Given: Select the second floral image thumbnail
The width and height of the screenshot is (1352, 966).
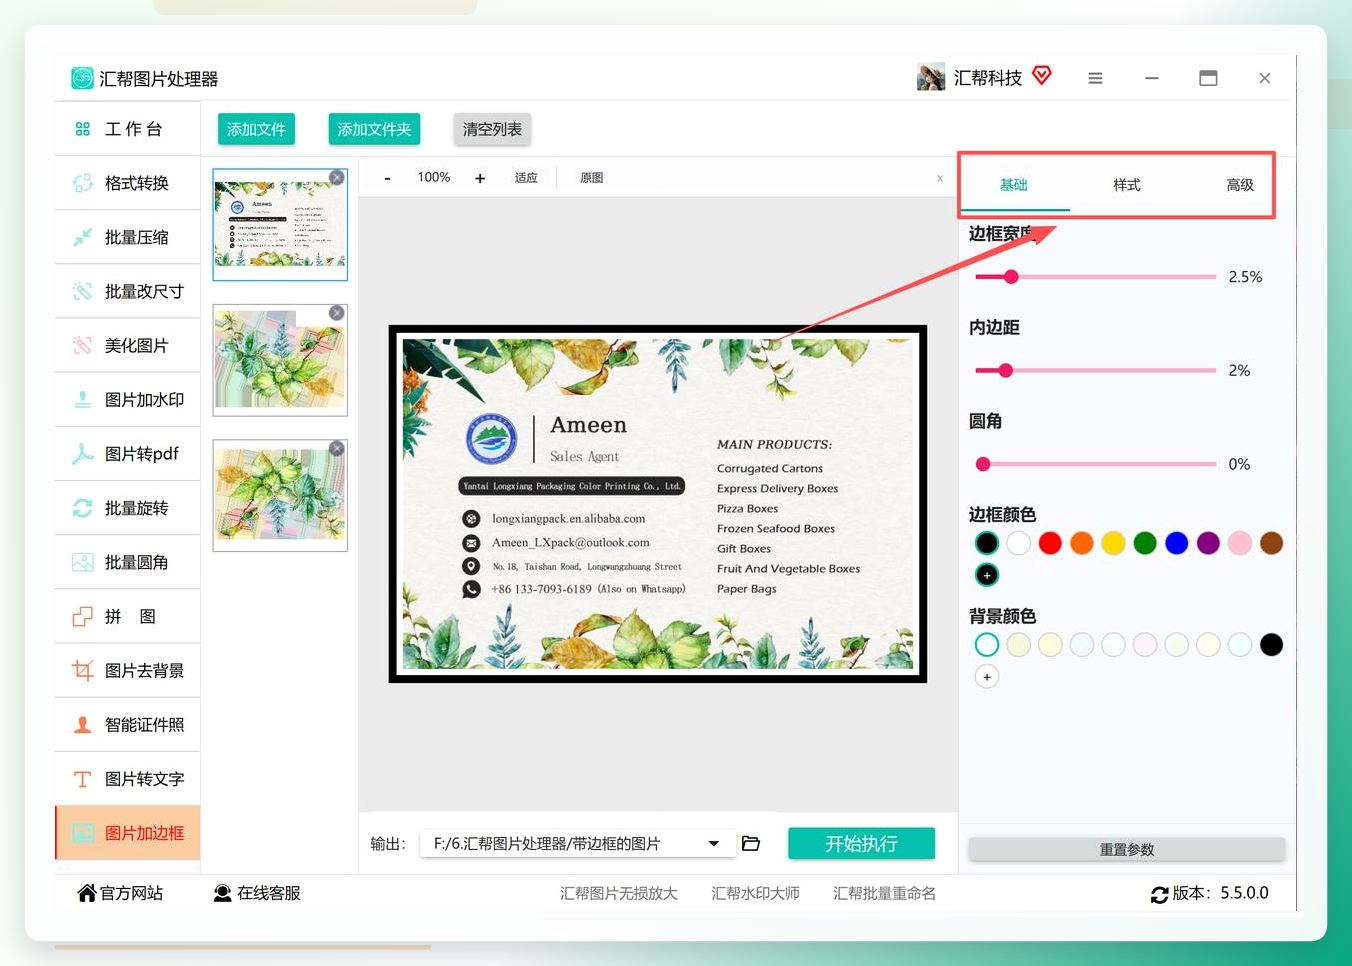Looking at the screenshot, I should [280, 360].
